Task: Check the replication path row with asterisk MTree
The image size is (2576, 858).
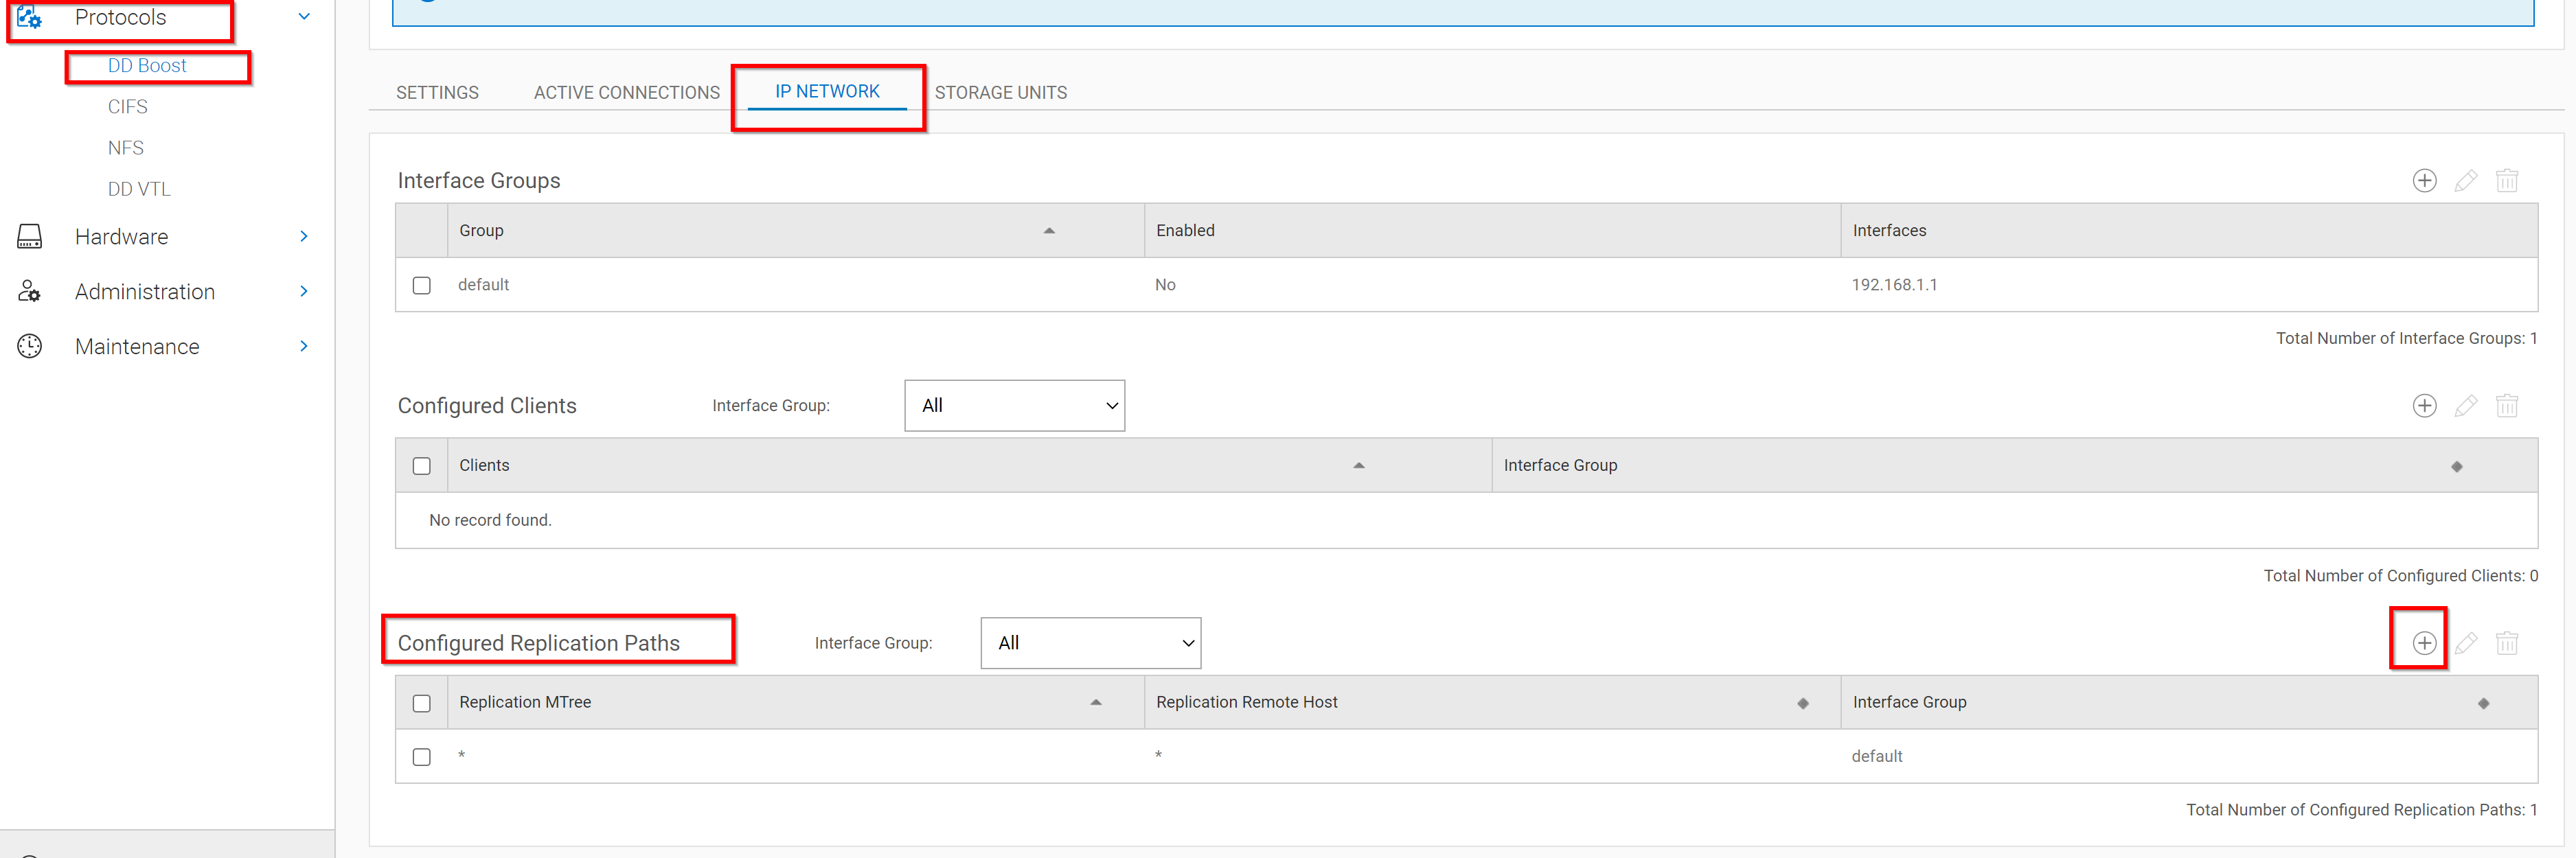Action: pyautogui.click(x=421, y=757)
